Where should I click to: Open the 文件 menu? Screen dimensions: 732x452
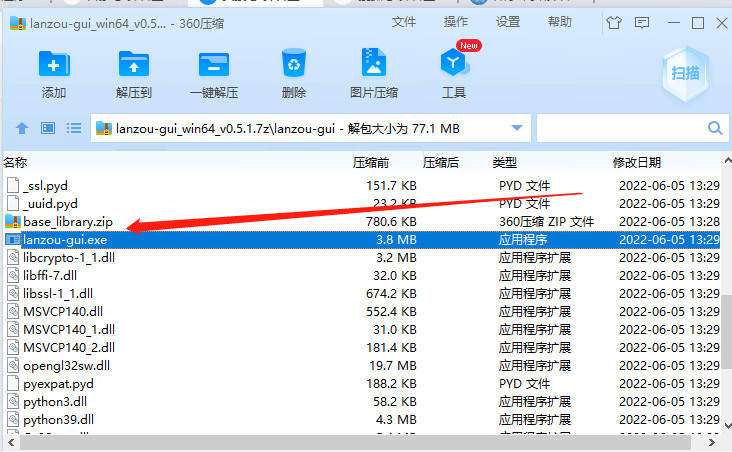pos(403,22)
